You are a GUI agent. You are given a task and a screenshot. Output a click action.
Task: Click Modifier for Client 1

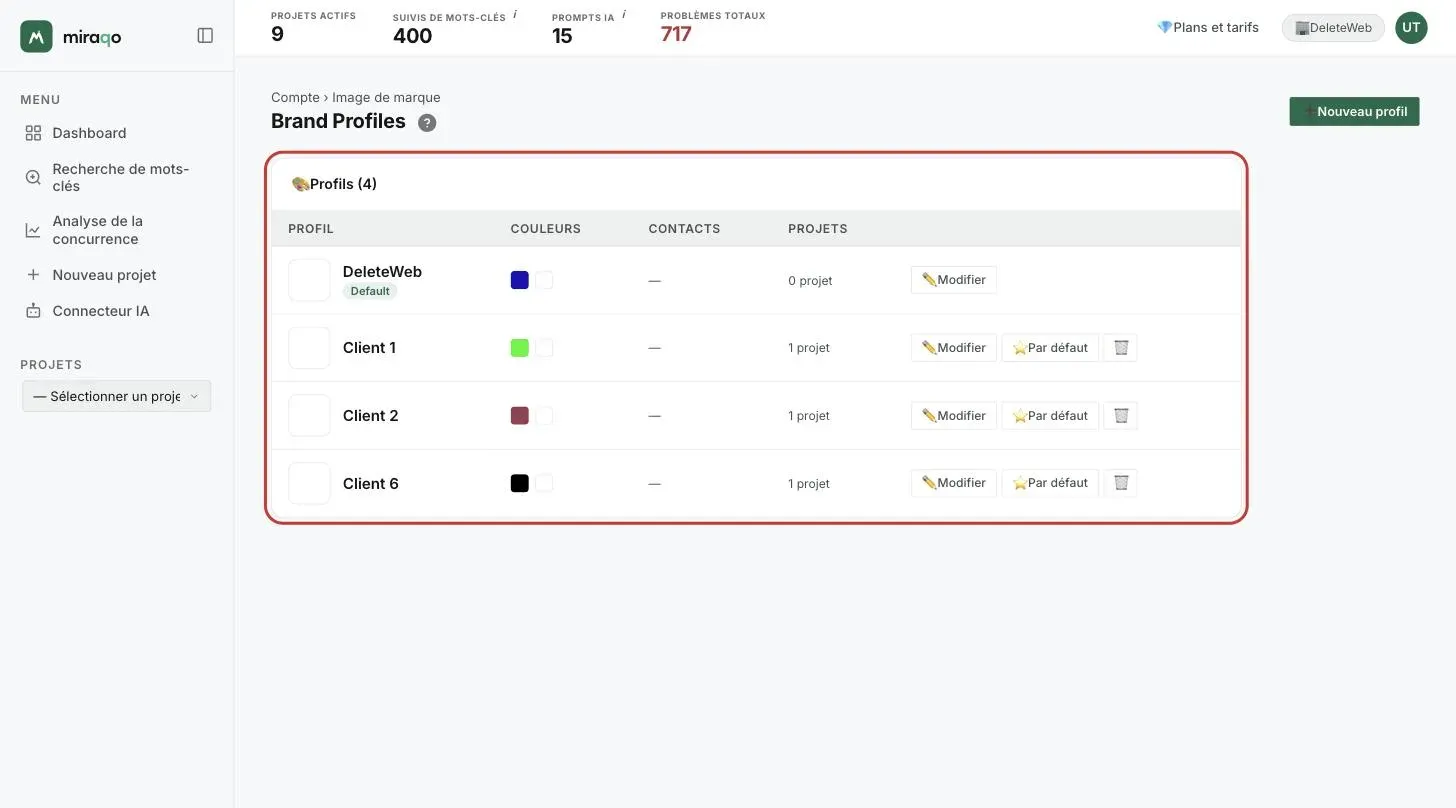953,348
